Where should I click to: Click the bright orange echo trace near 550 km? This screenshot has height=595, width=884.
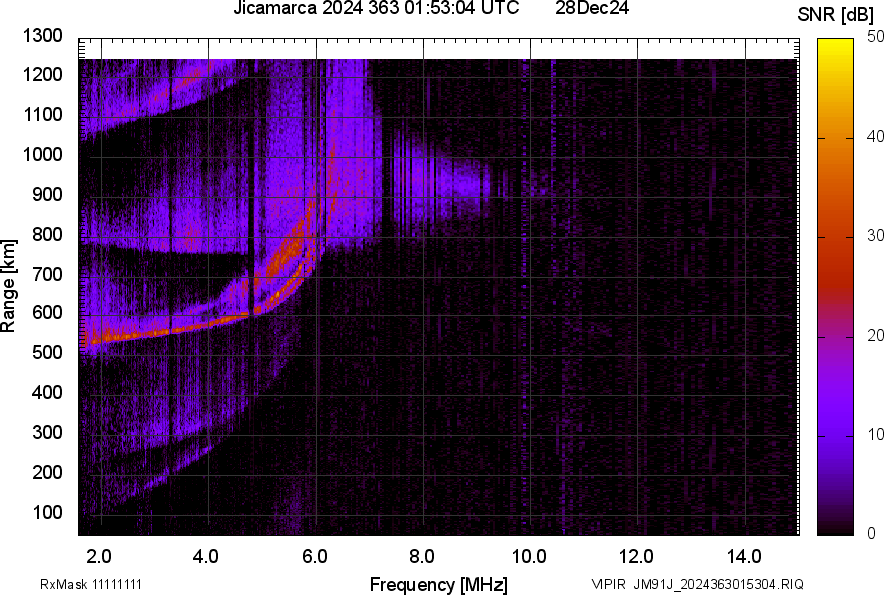point(150,331)
